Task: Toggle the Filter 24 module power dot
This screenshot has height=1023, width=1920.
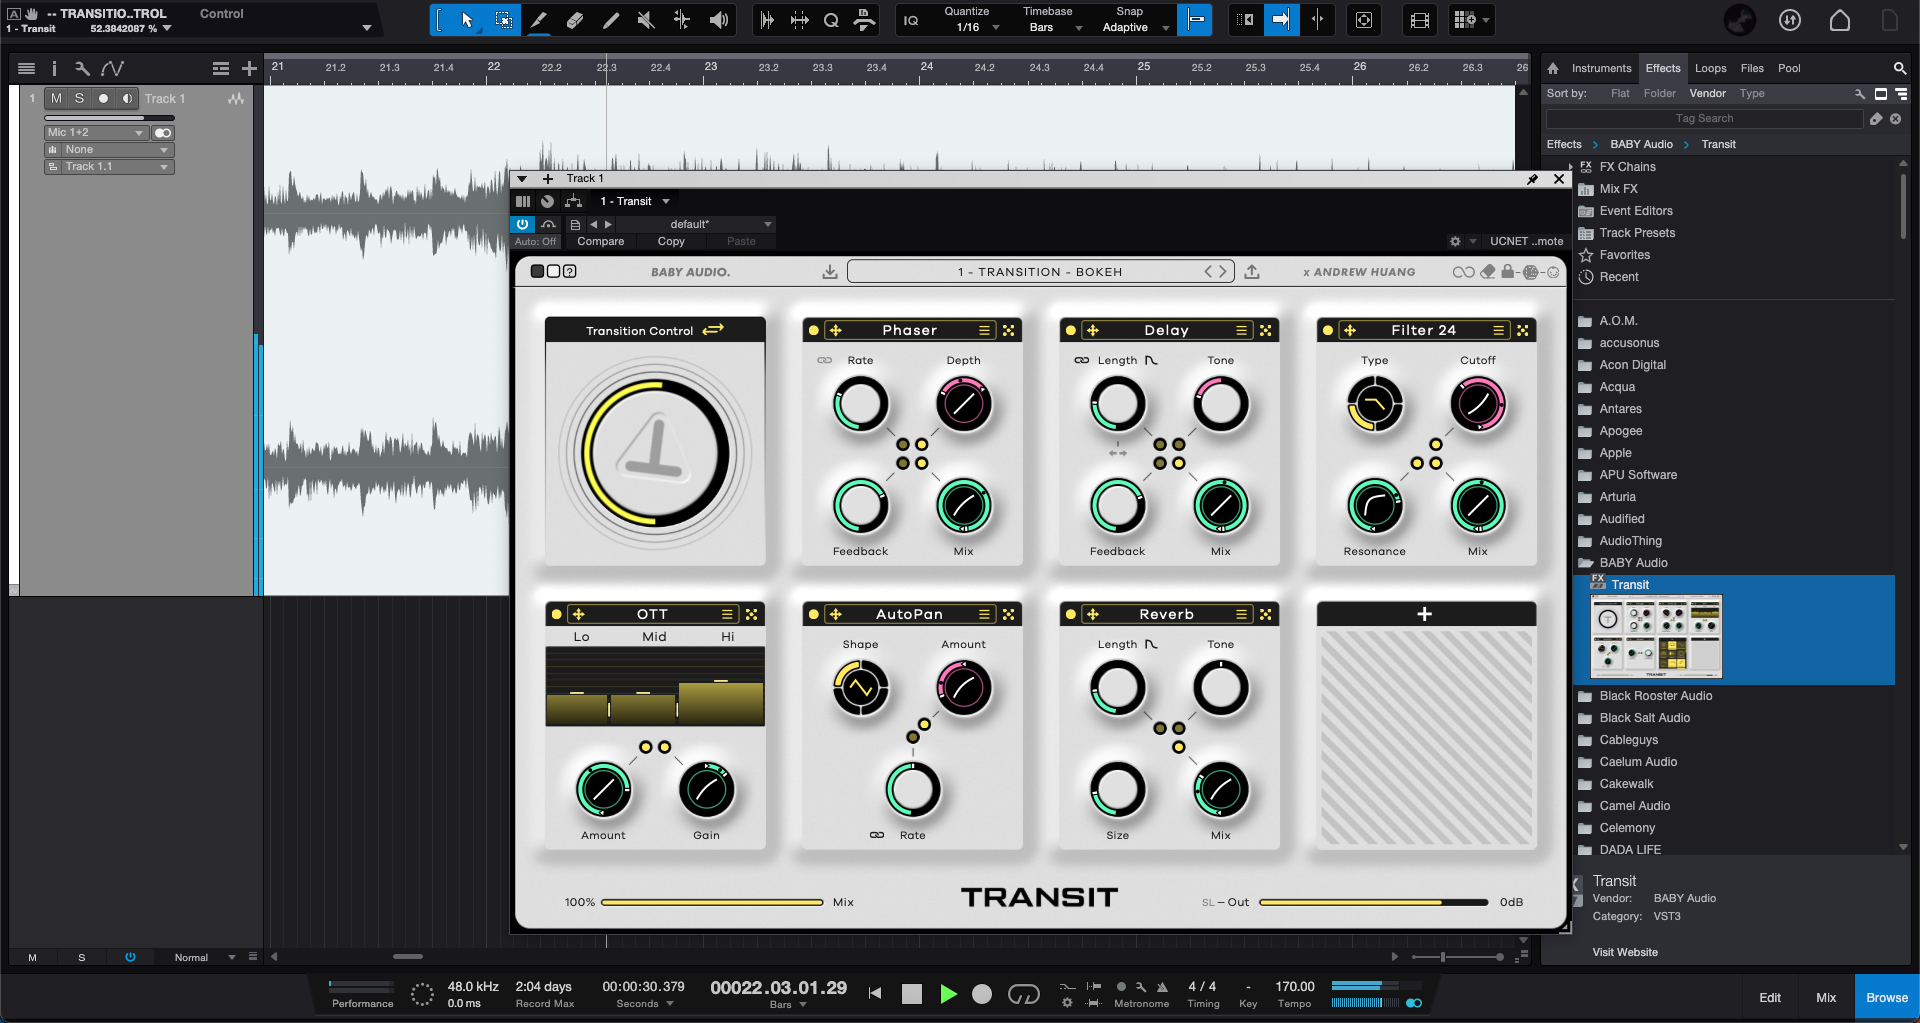Action: (1328, 330)
